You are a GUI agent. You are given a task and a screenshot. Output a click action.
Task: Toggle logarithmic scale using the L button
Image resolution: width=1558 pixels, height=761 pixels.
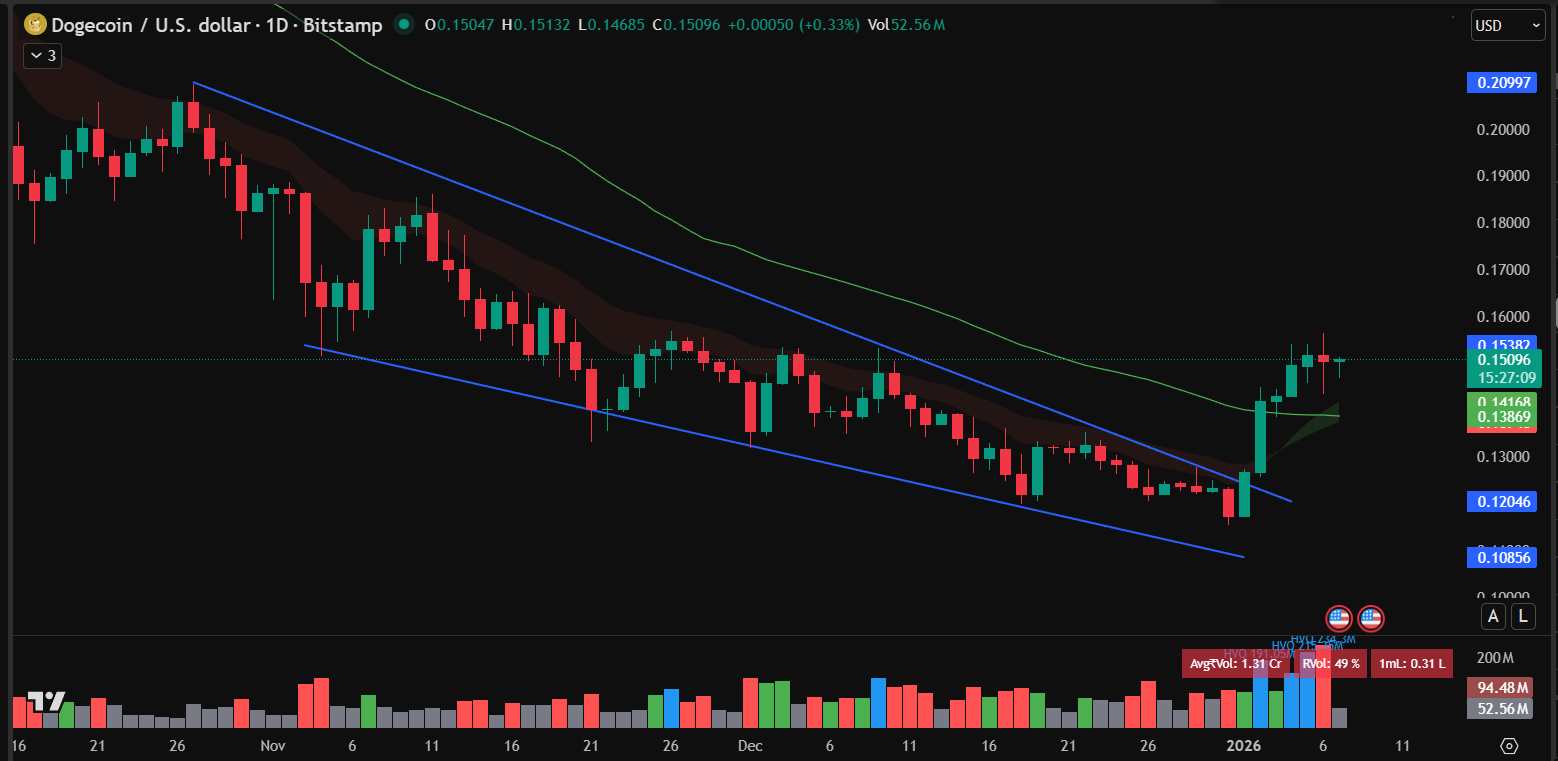coord(1523,617)
